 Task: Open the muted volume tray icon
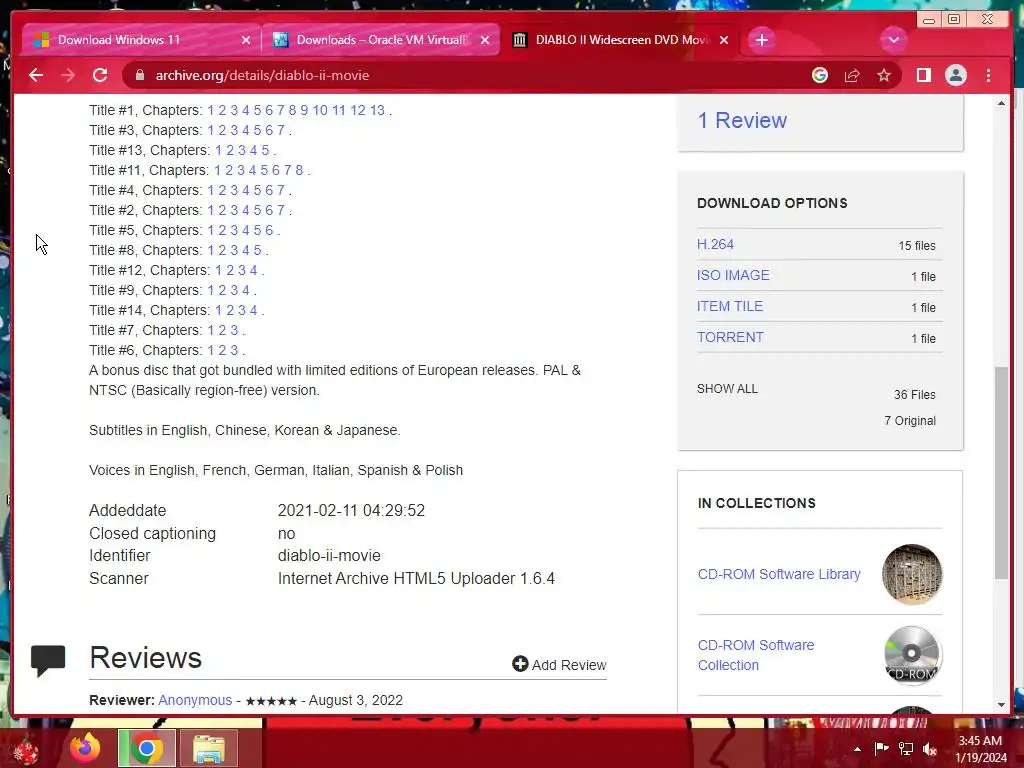[x=930, y=749]
